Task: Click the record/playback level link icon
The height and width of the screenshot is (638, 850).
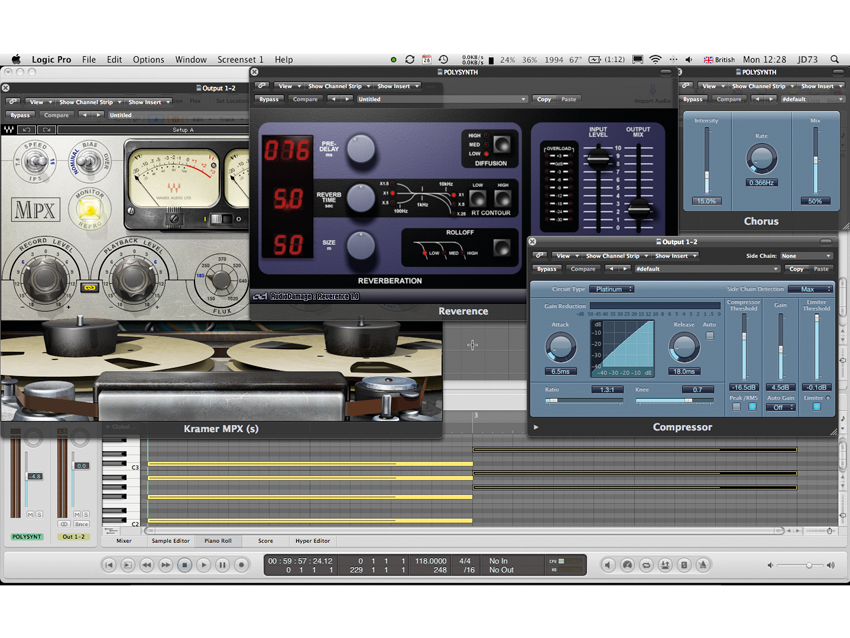Action: pyautogui.click(x=89, y=287)
